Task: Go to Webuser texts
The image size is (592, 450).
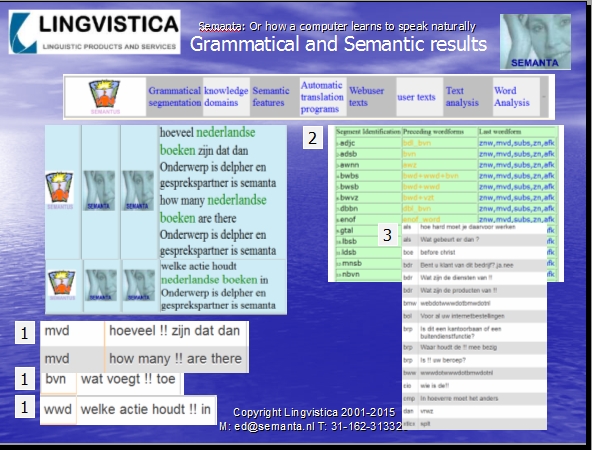Action: [x=366, y=97]
